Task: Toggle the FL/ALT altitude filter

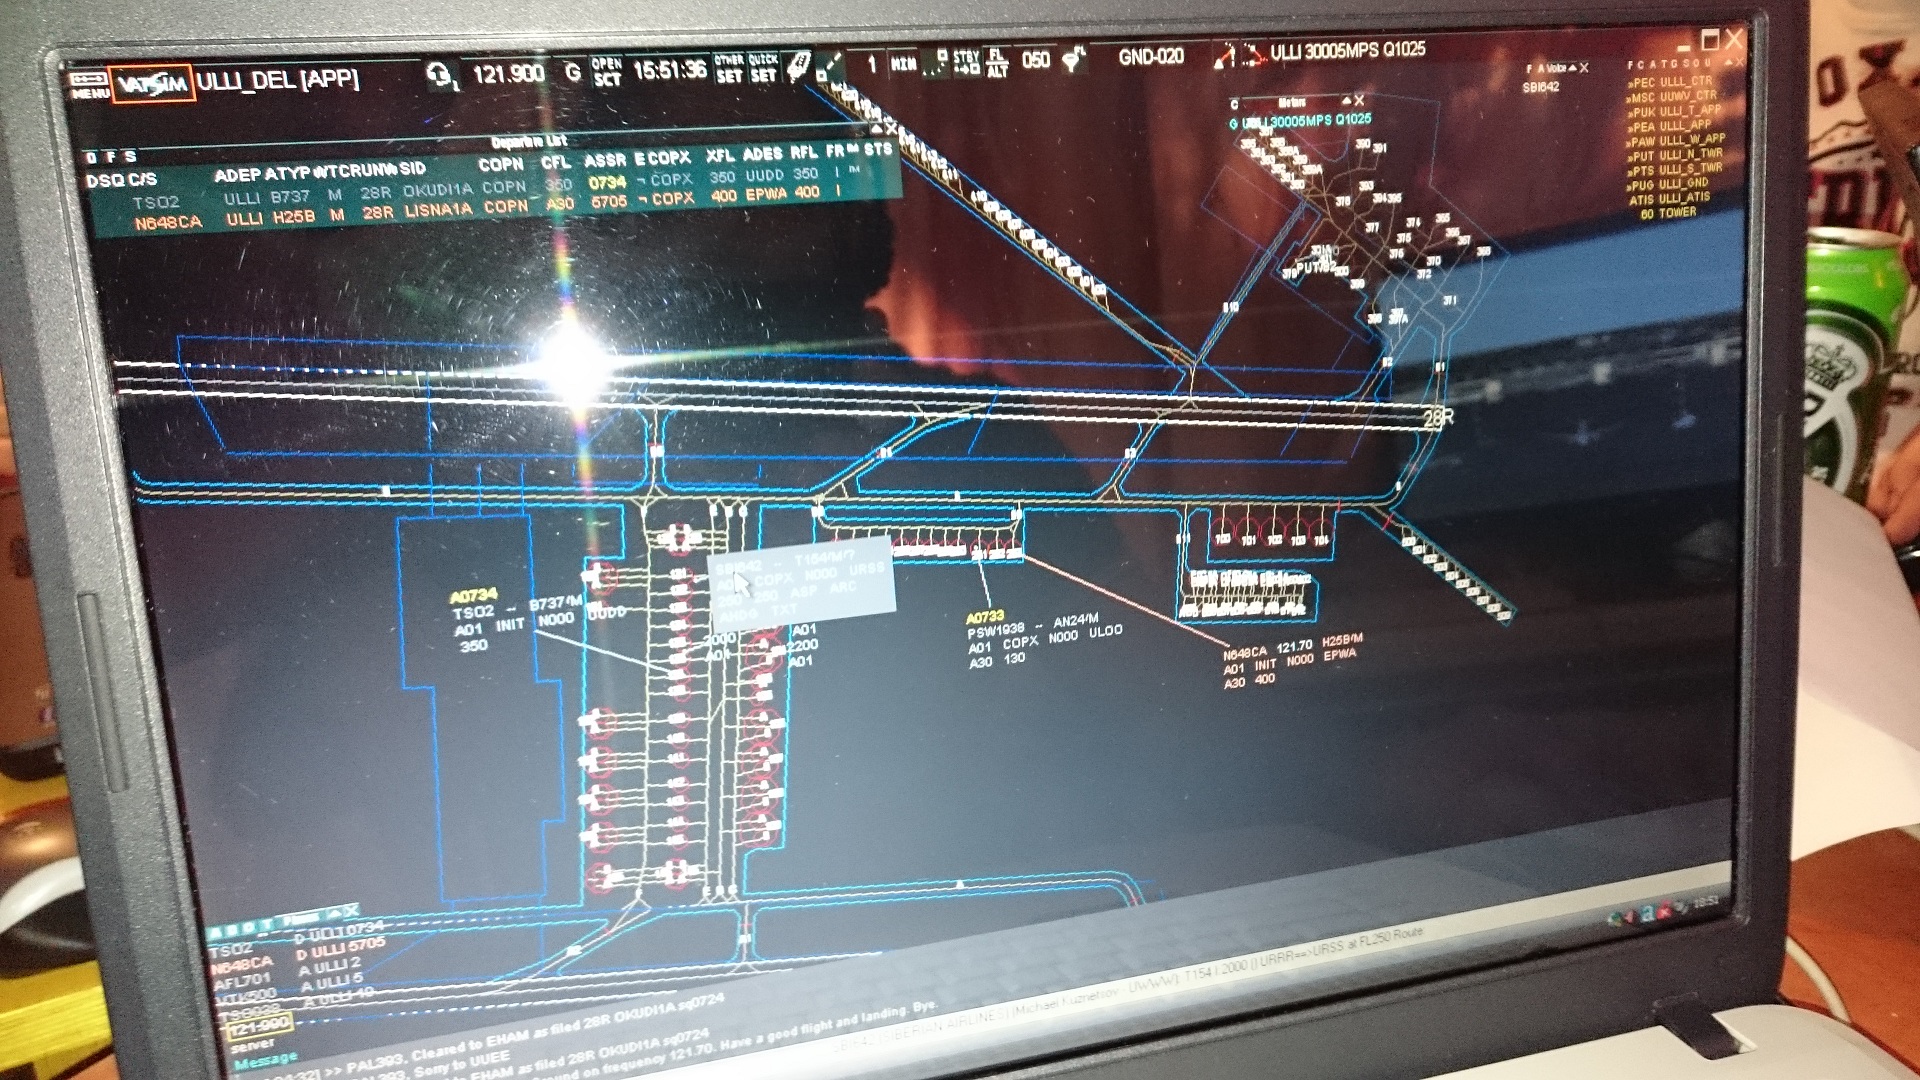Action: click(x=997, y=62)
